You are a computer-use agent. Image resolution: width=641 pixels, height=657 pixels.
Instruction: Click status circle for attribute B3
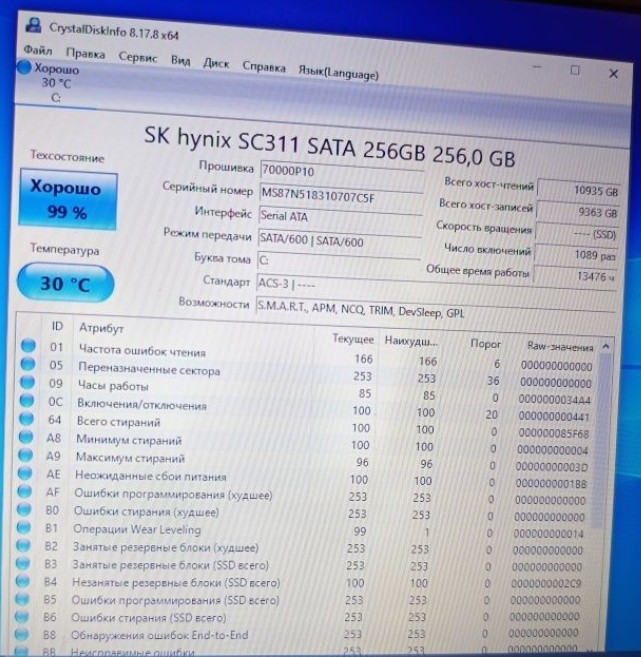(x=23, y=563)
